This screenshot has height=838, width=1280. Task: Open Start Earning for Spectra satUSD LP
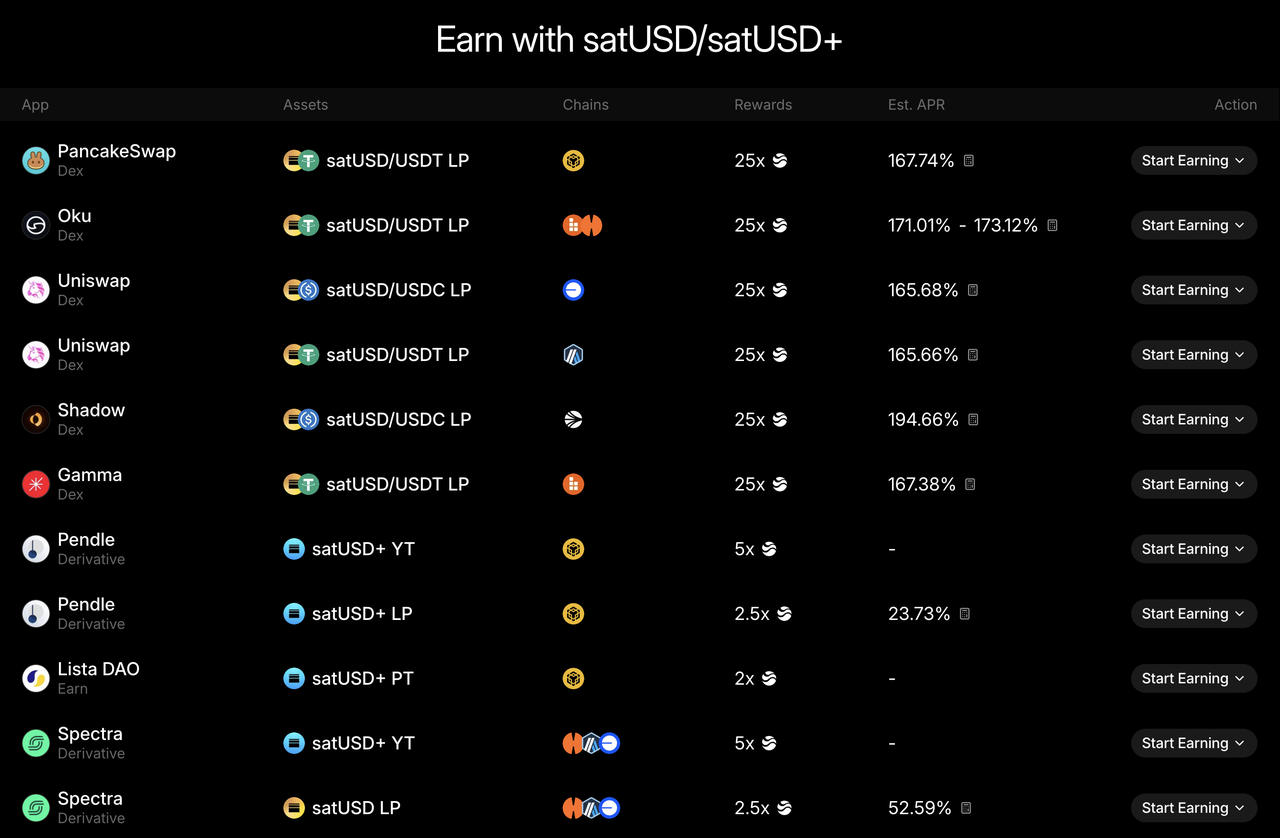[1194, 808]
